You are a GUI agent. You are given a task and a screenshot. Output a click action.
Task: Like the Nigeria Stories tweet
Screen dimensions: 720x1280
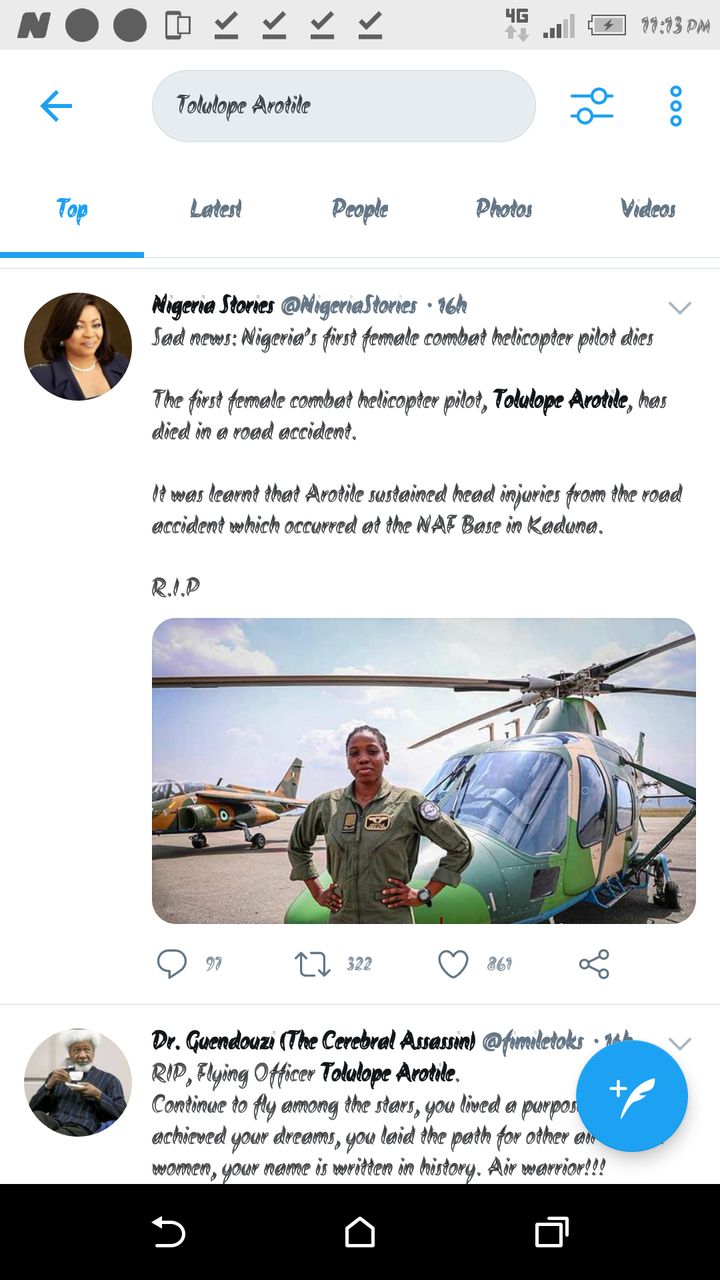(453, 964)
